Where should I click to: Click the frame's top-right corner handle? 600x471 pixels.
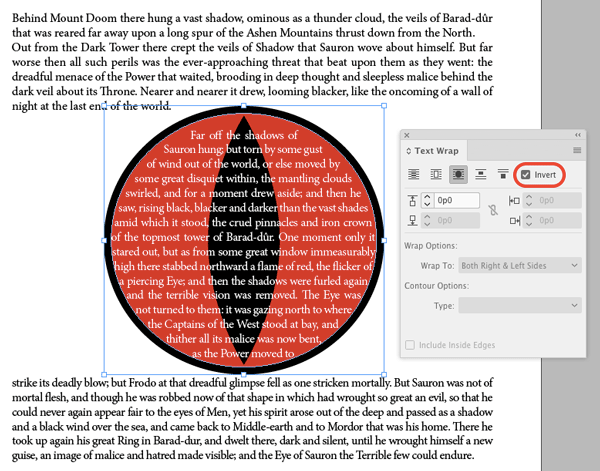[x=384, y=106]
